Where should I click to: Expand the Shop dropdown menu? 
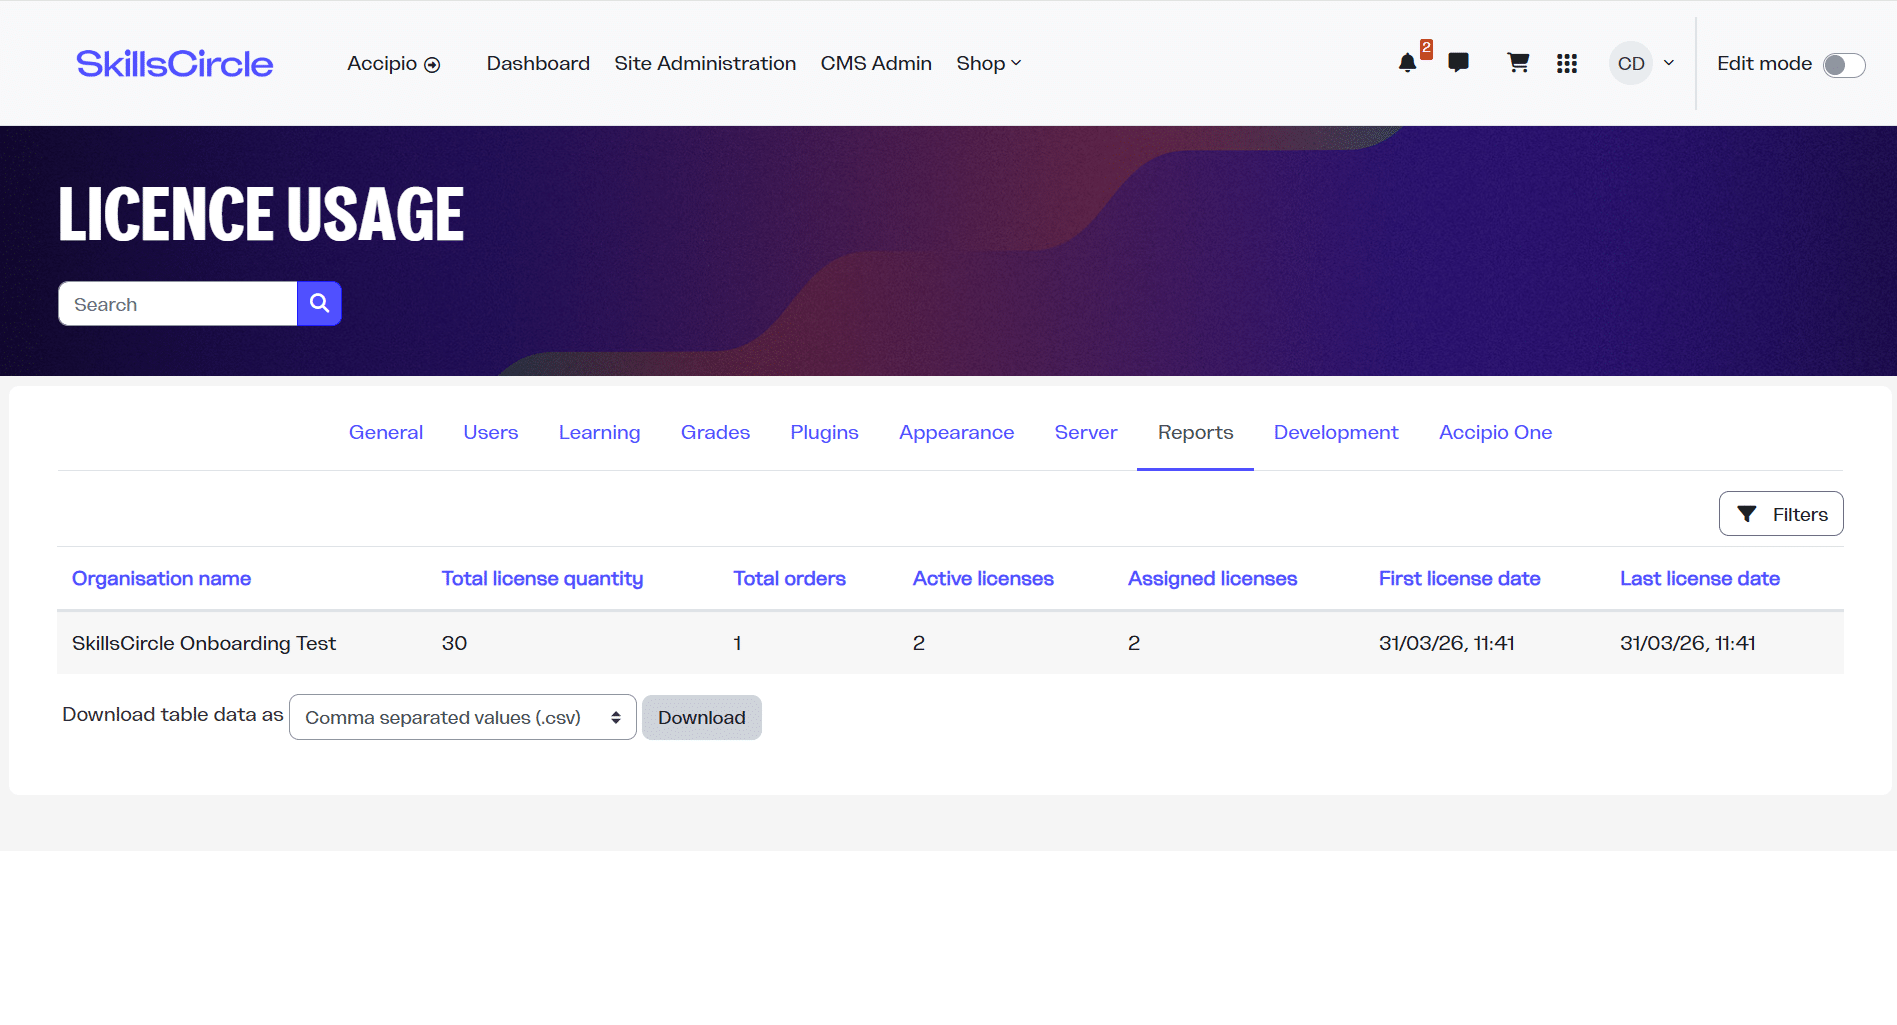pyautogui.click(x=989, y=64)
